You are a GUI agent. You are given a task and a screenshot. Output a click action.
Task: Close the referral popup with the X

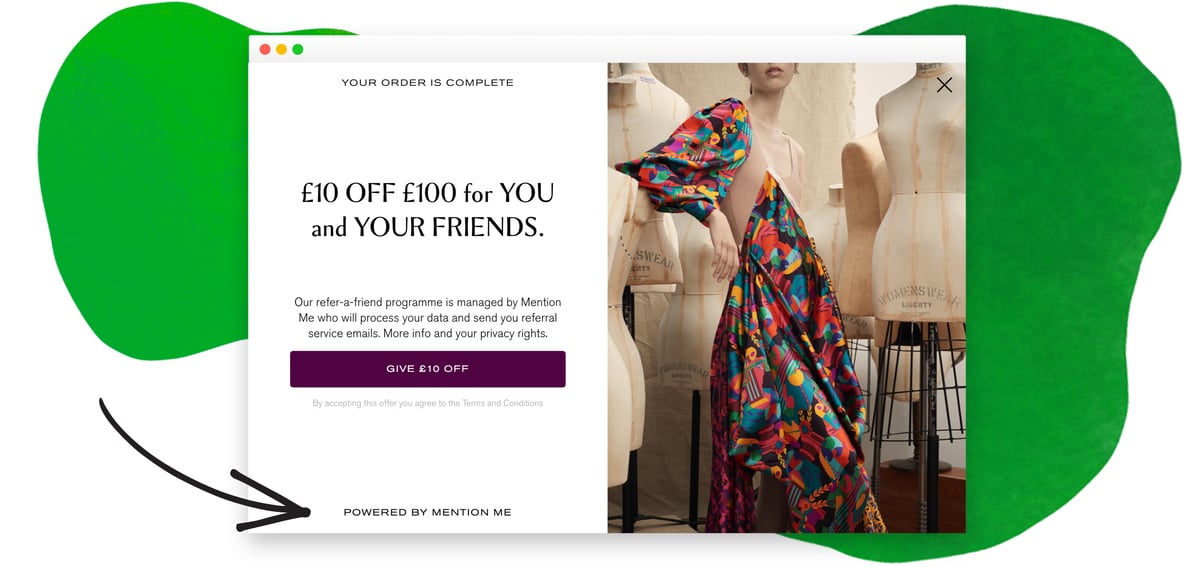click(944, 85)
